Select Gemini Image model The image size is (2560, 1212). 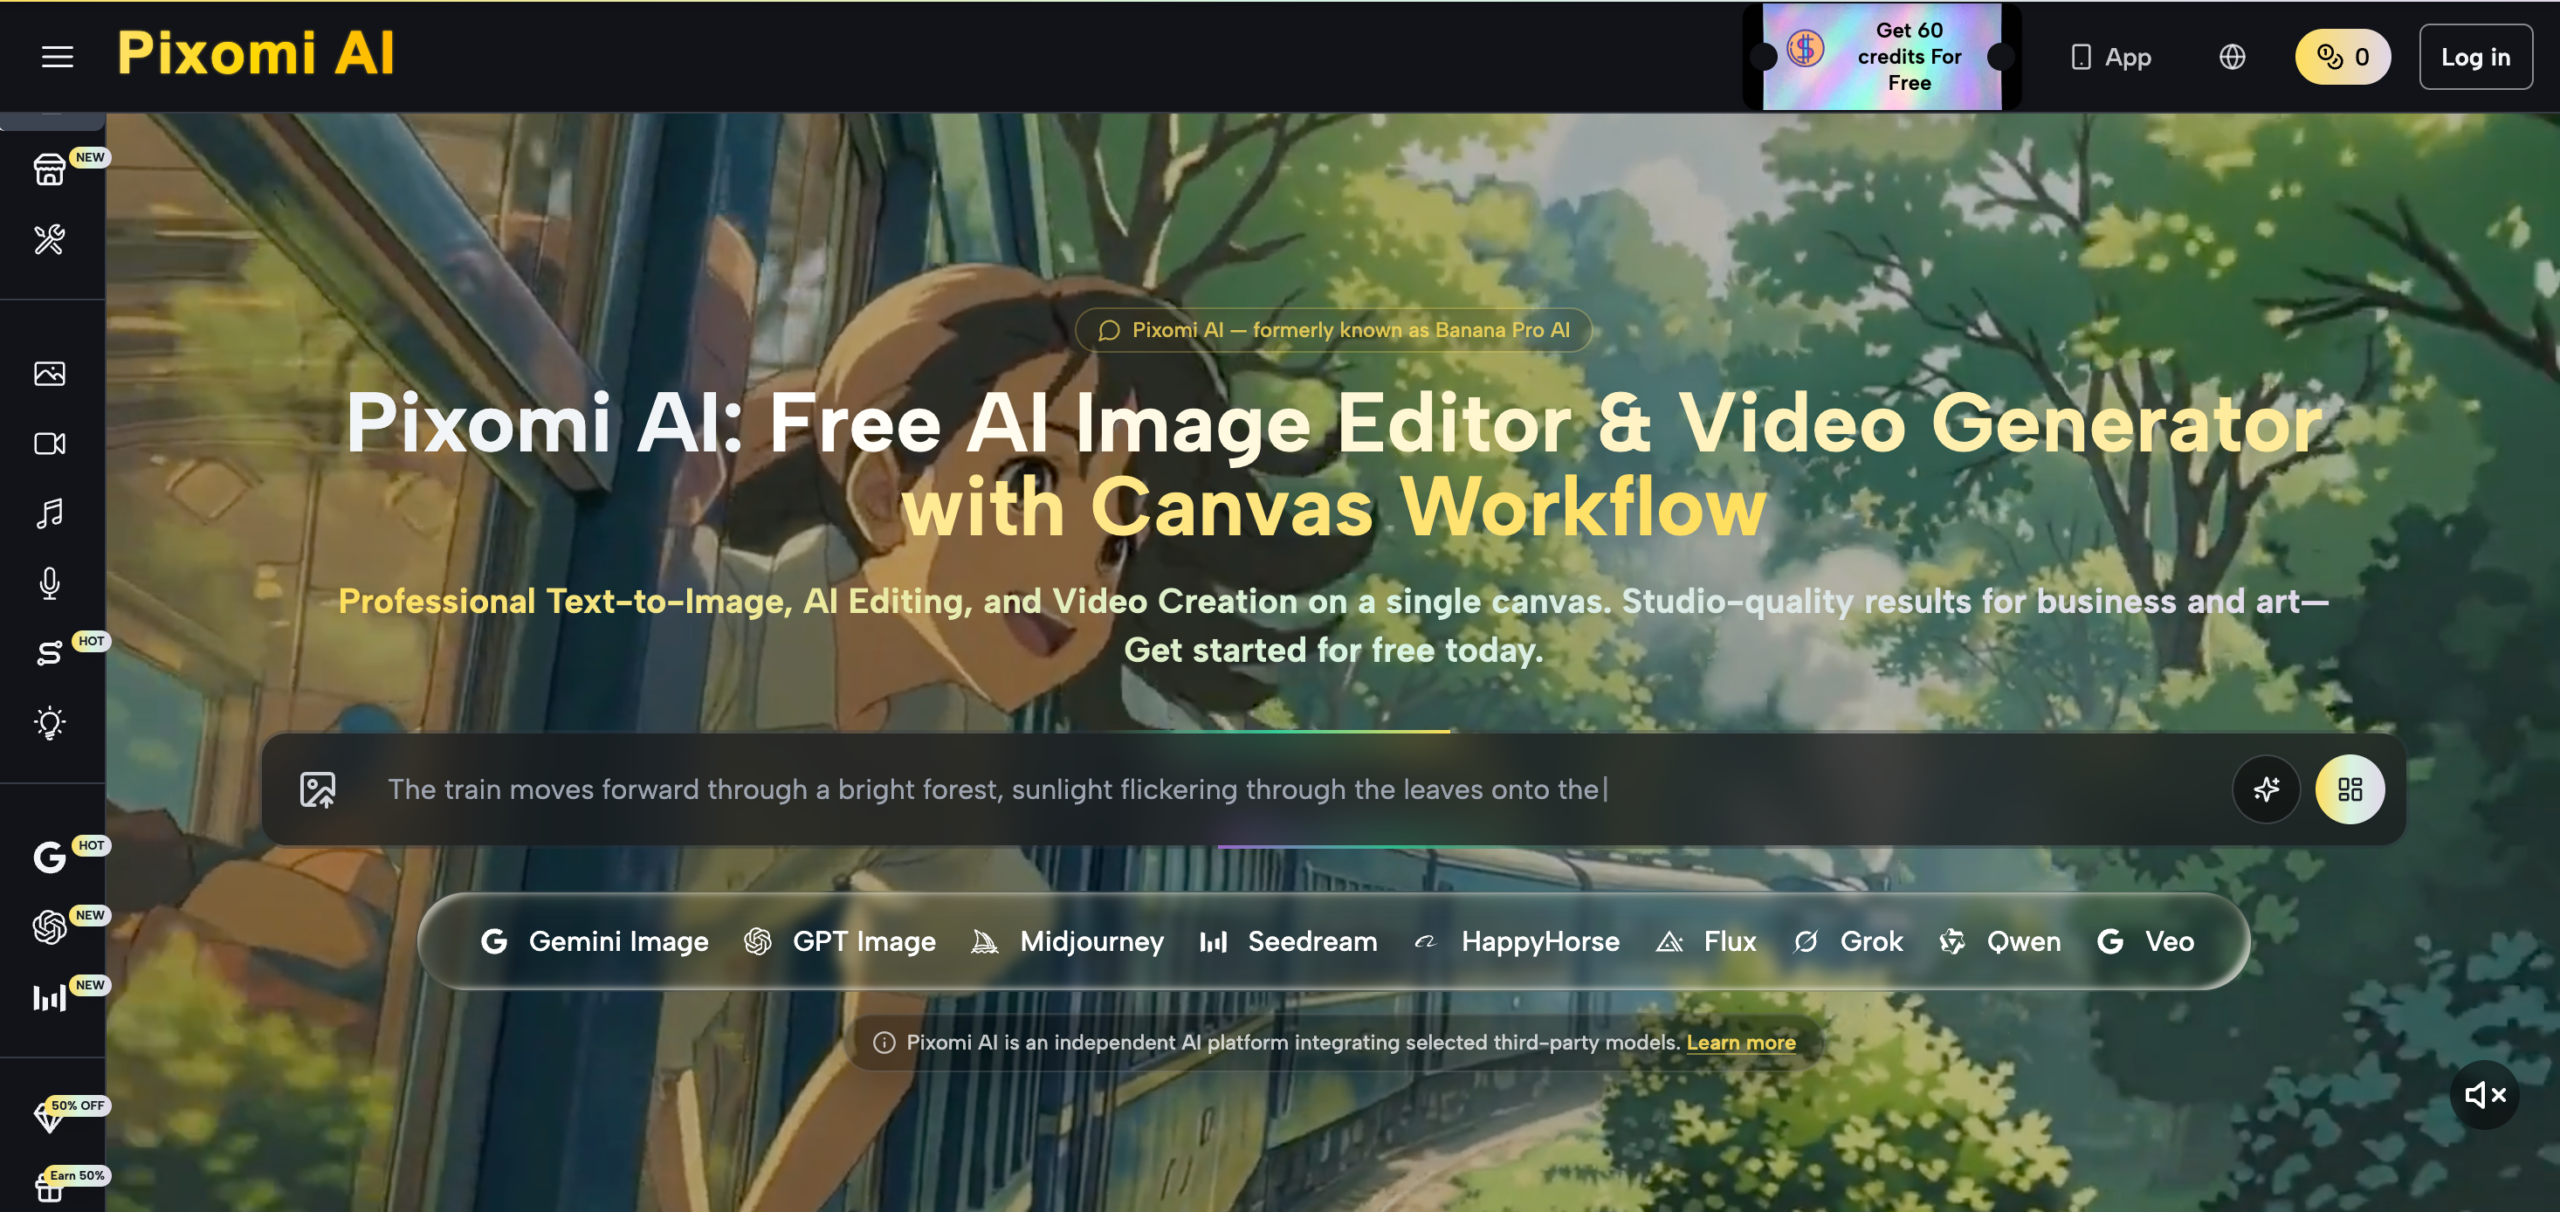click(594, 942)
